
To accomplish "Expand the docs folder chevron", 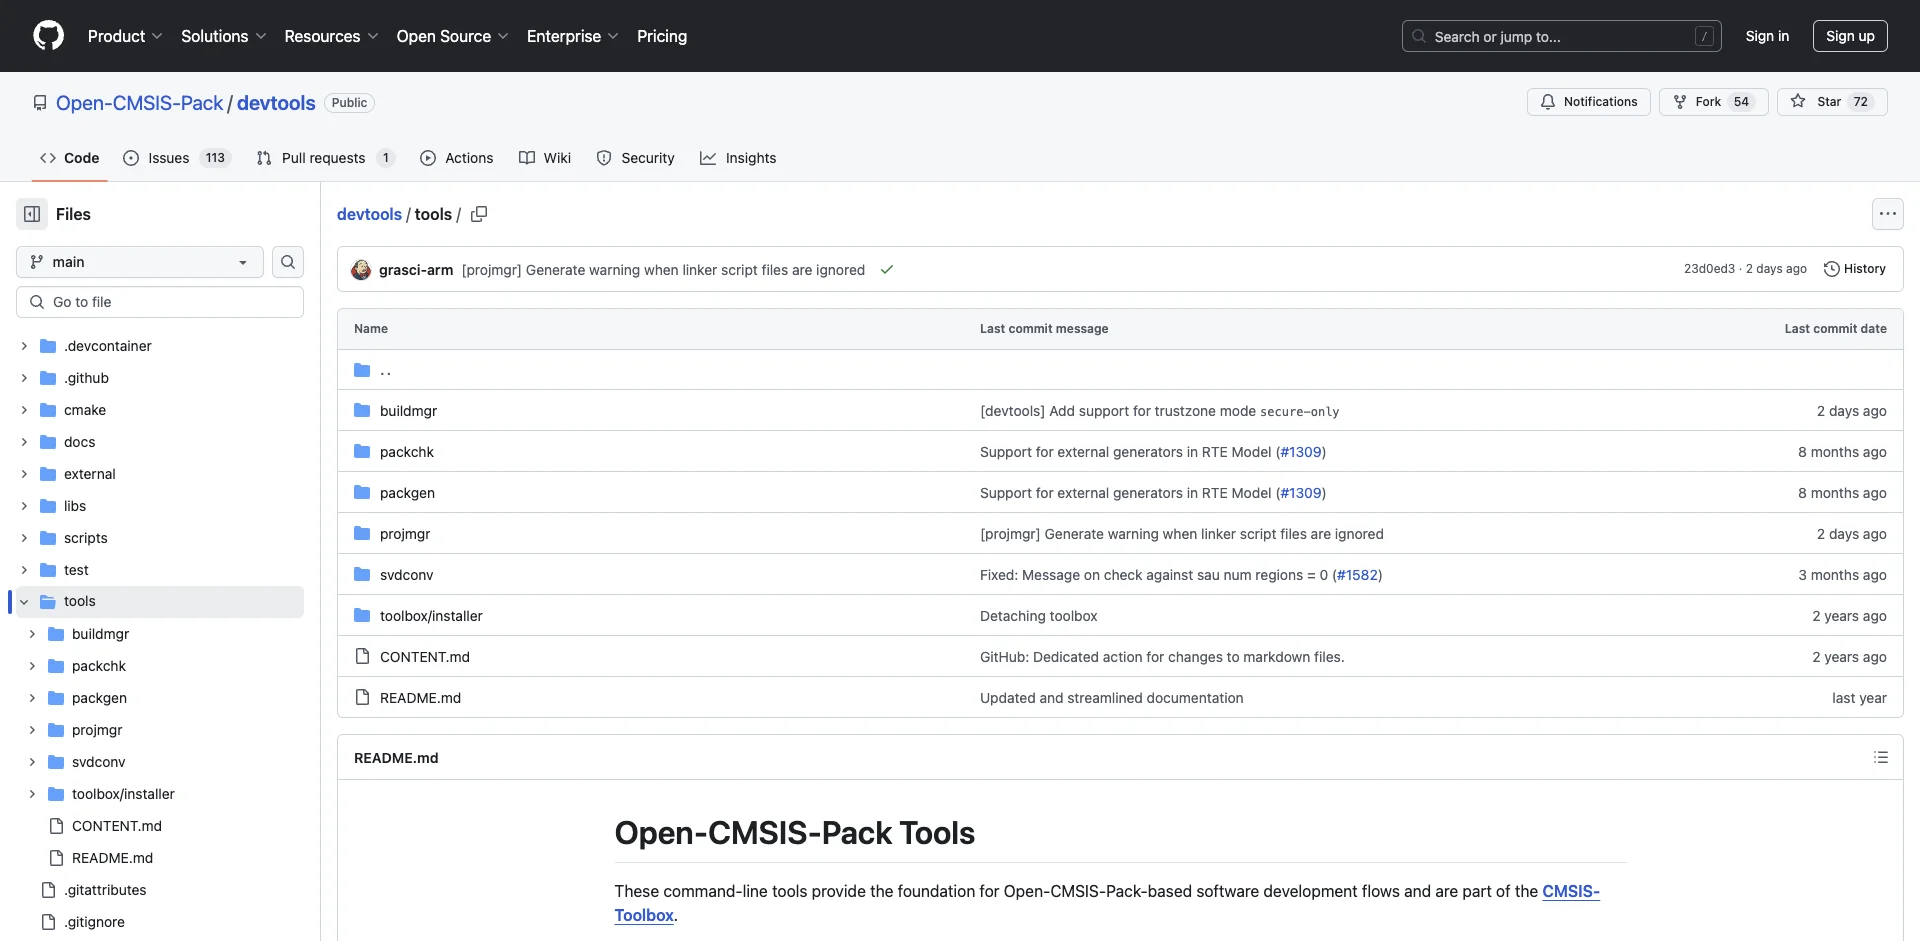I will (x=24, y=442).
